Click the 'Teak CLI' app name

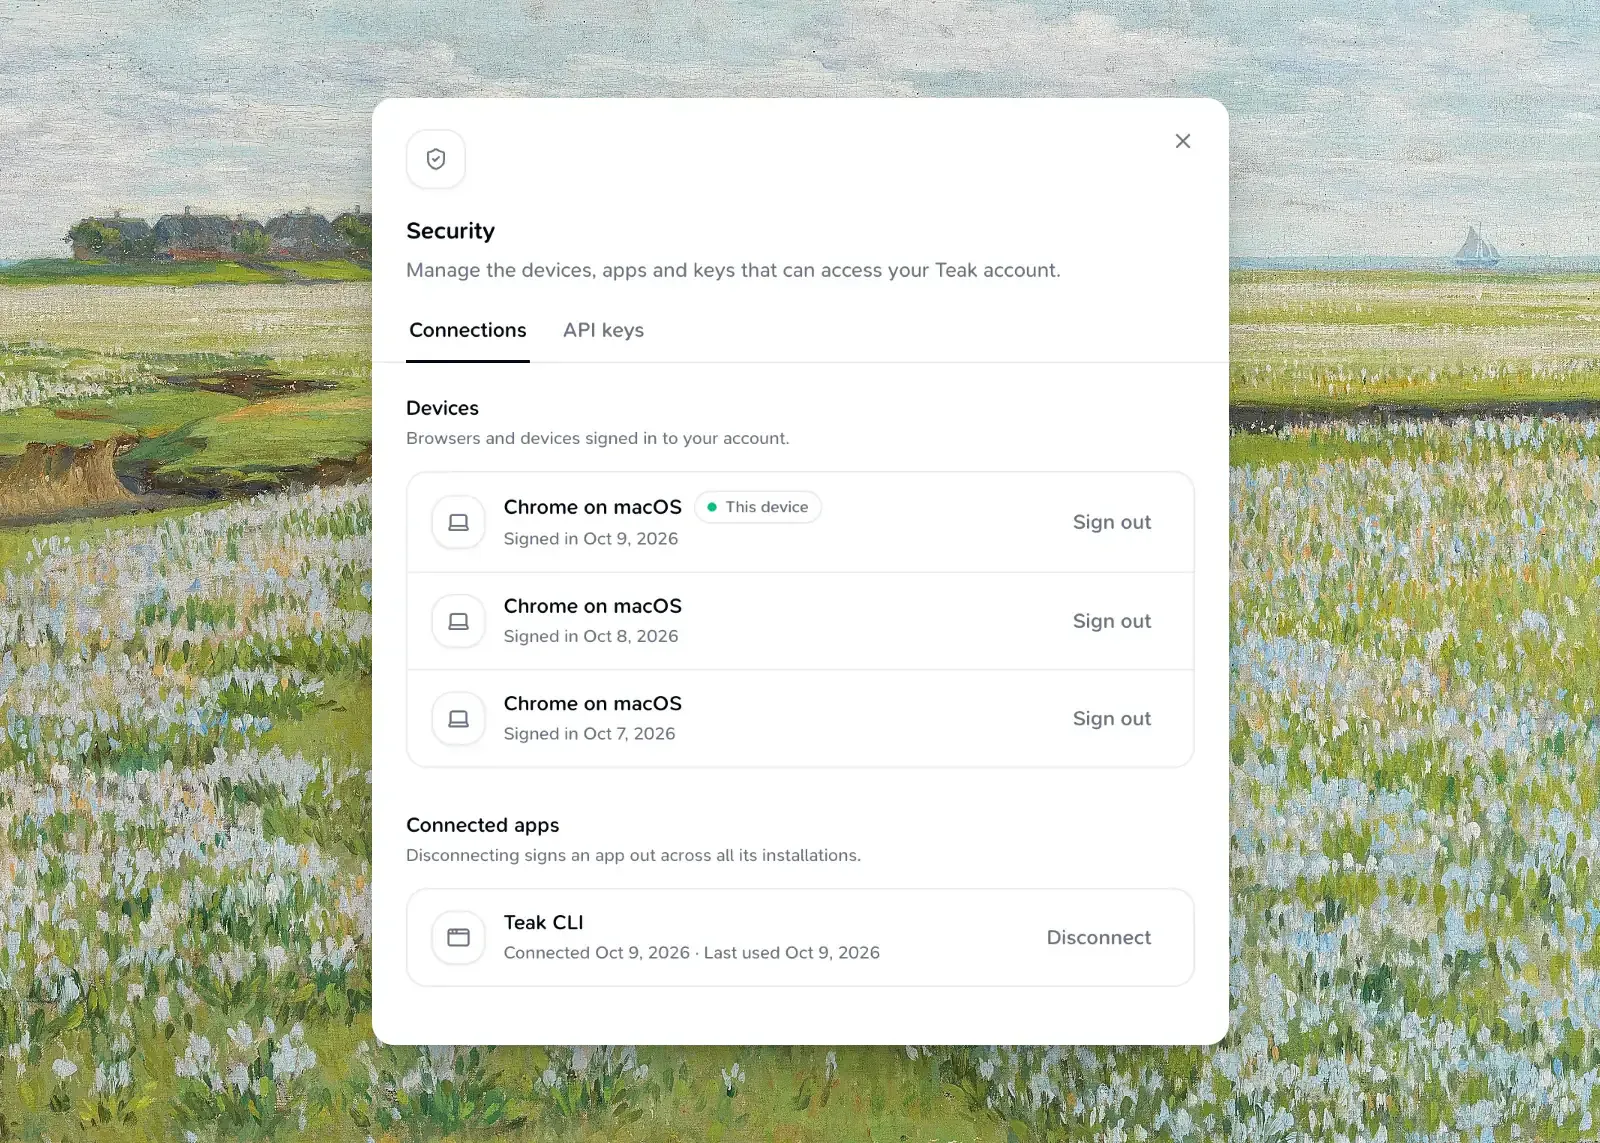click(543, 922)
